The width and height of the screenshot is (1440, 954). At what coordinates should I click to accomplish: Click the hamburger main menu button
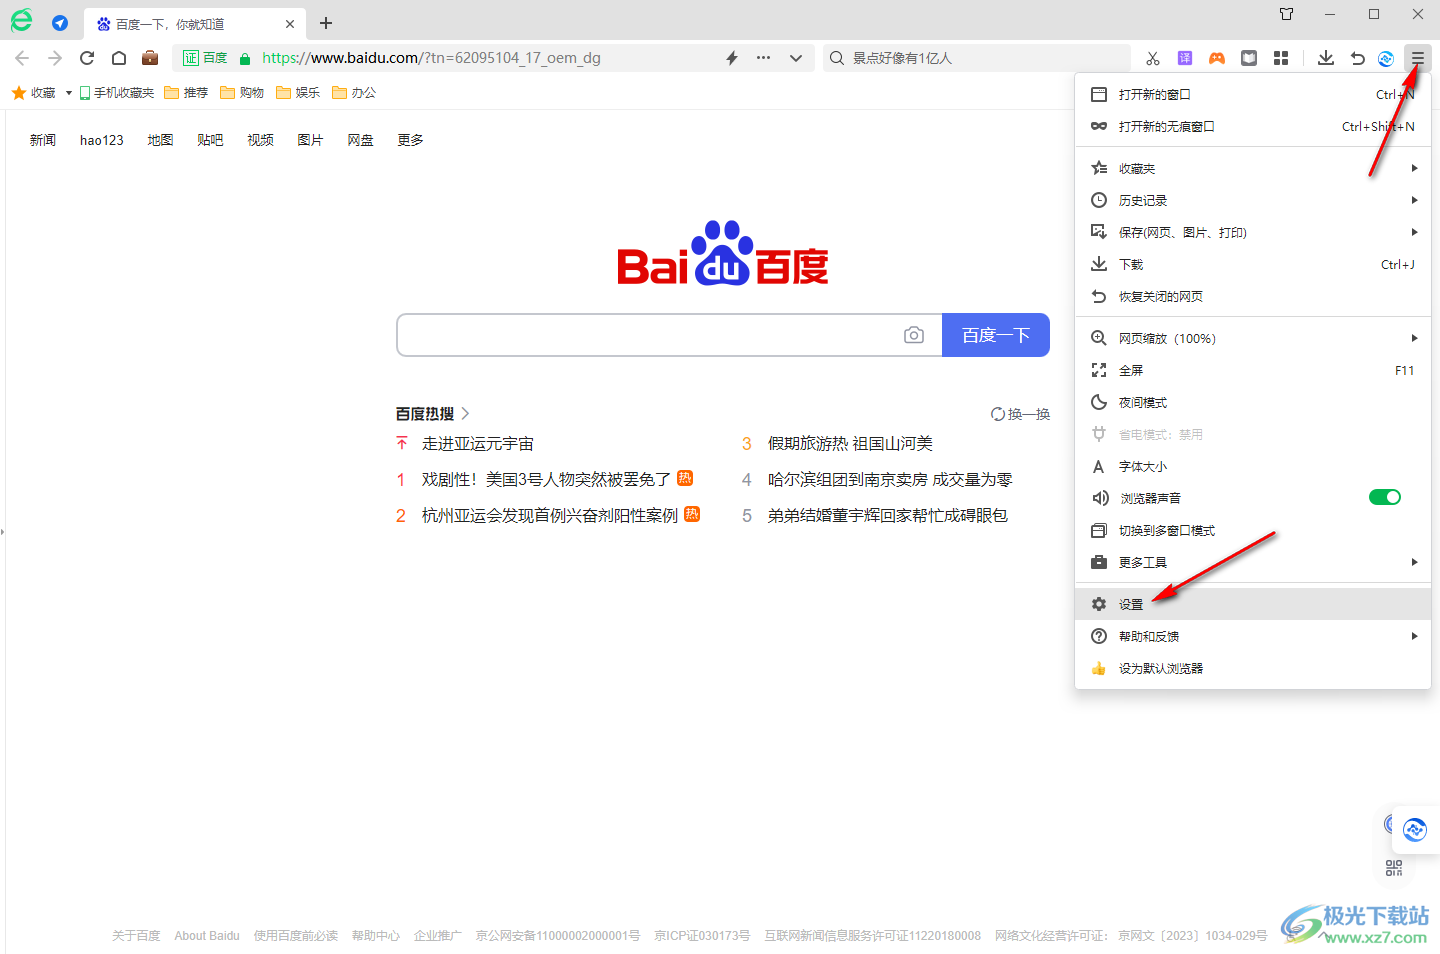coord(1418,58)
